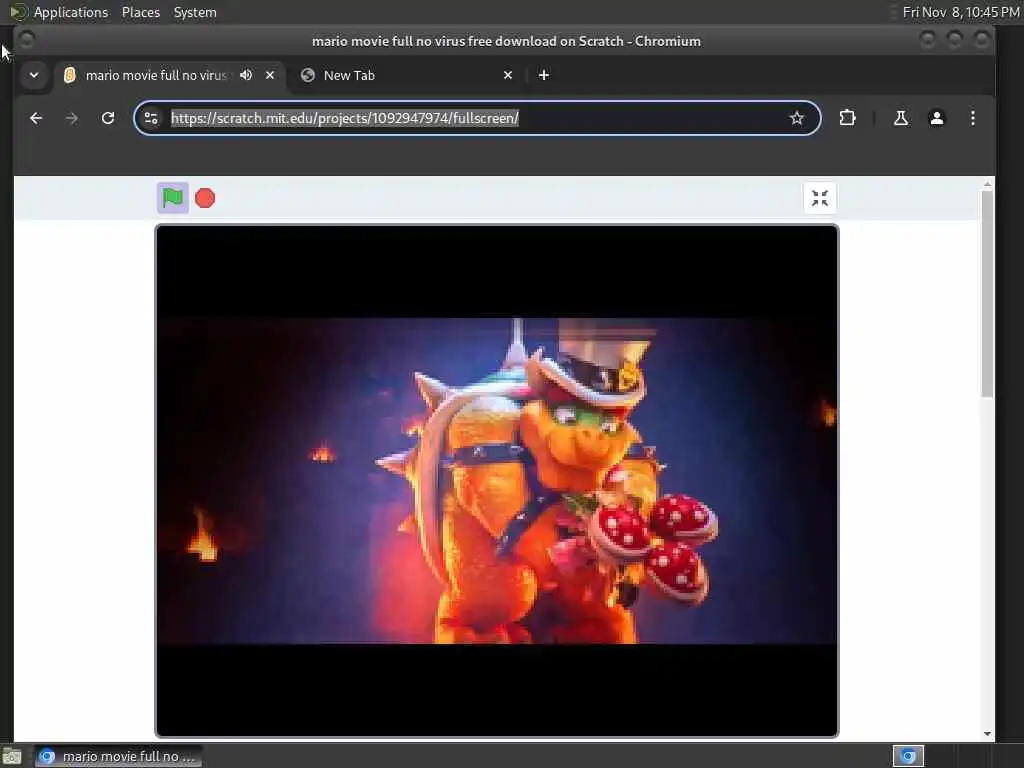
Task: Mute the mario movie tab audio
Action: pos(246,75)
